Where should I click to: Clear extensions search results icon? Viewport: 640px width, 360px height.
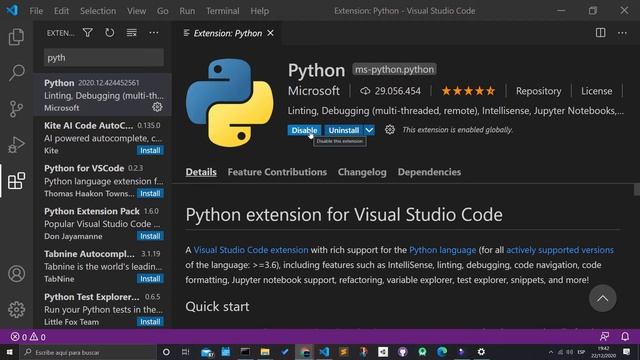click(131, 33)
